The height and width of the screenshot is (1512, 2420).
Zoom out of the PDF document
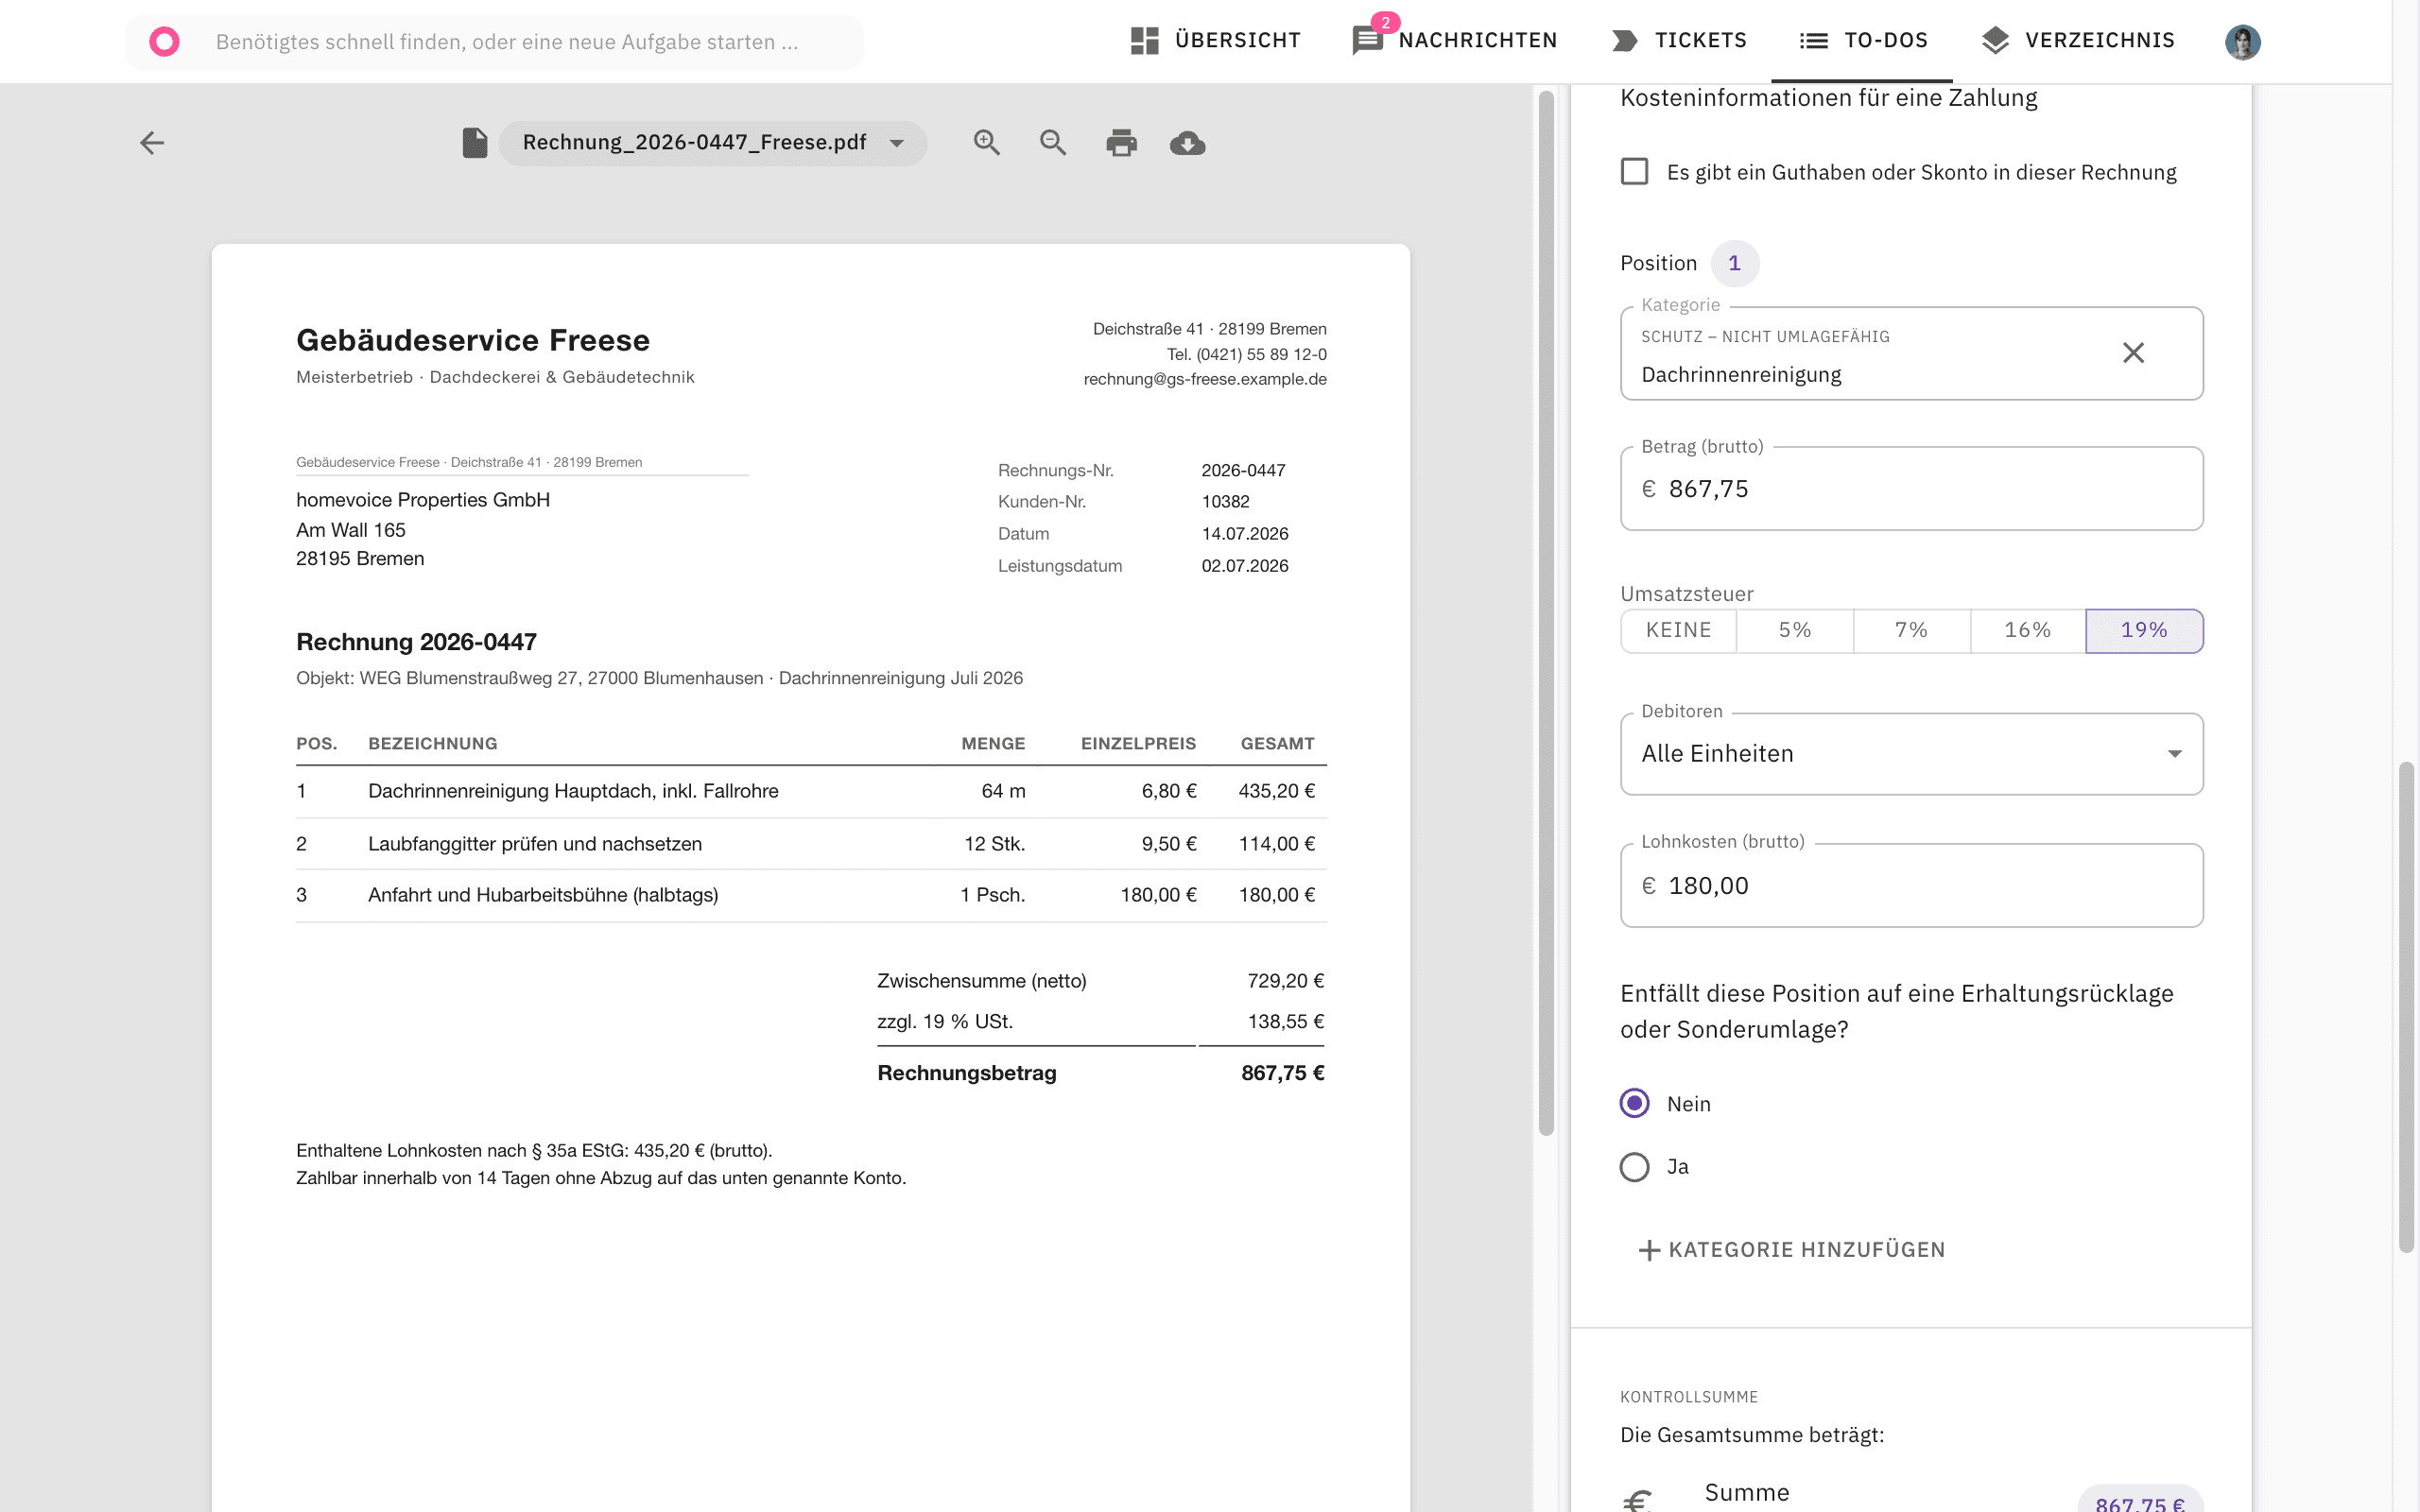(1052, 143)
